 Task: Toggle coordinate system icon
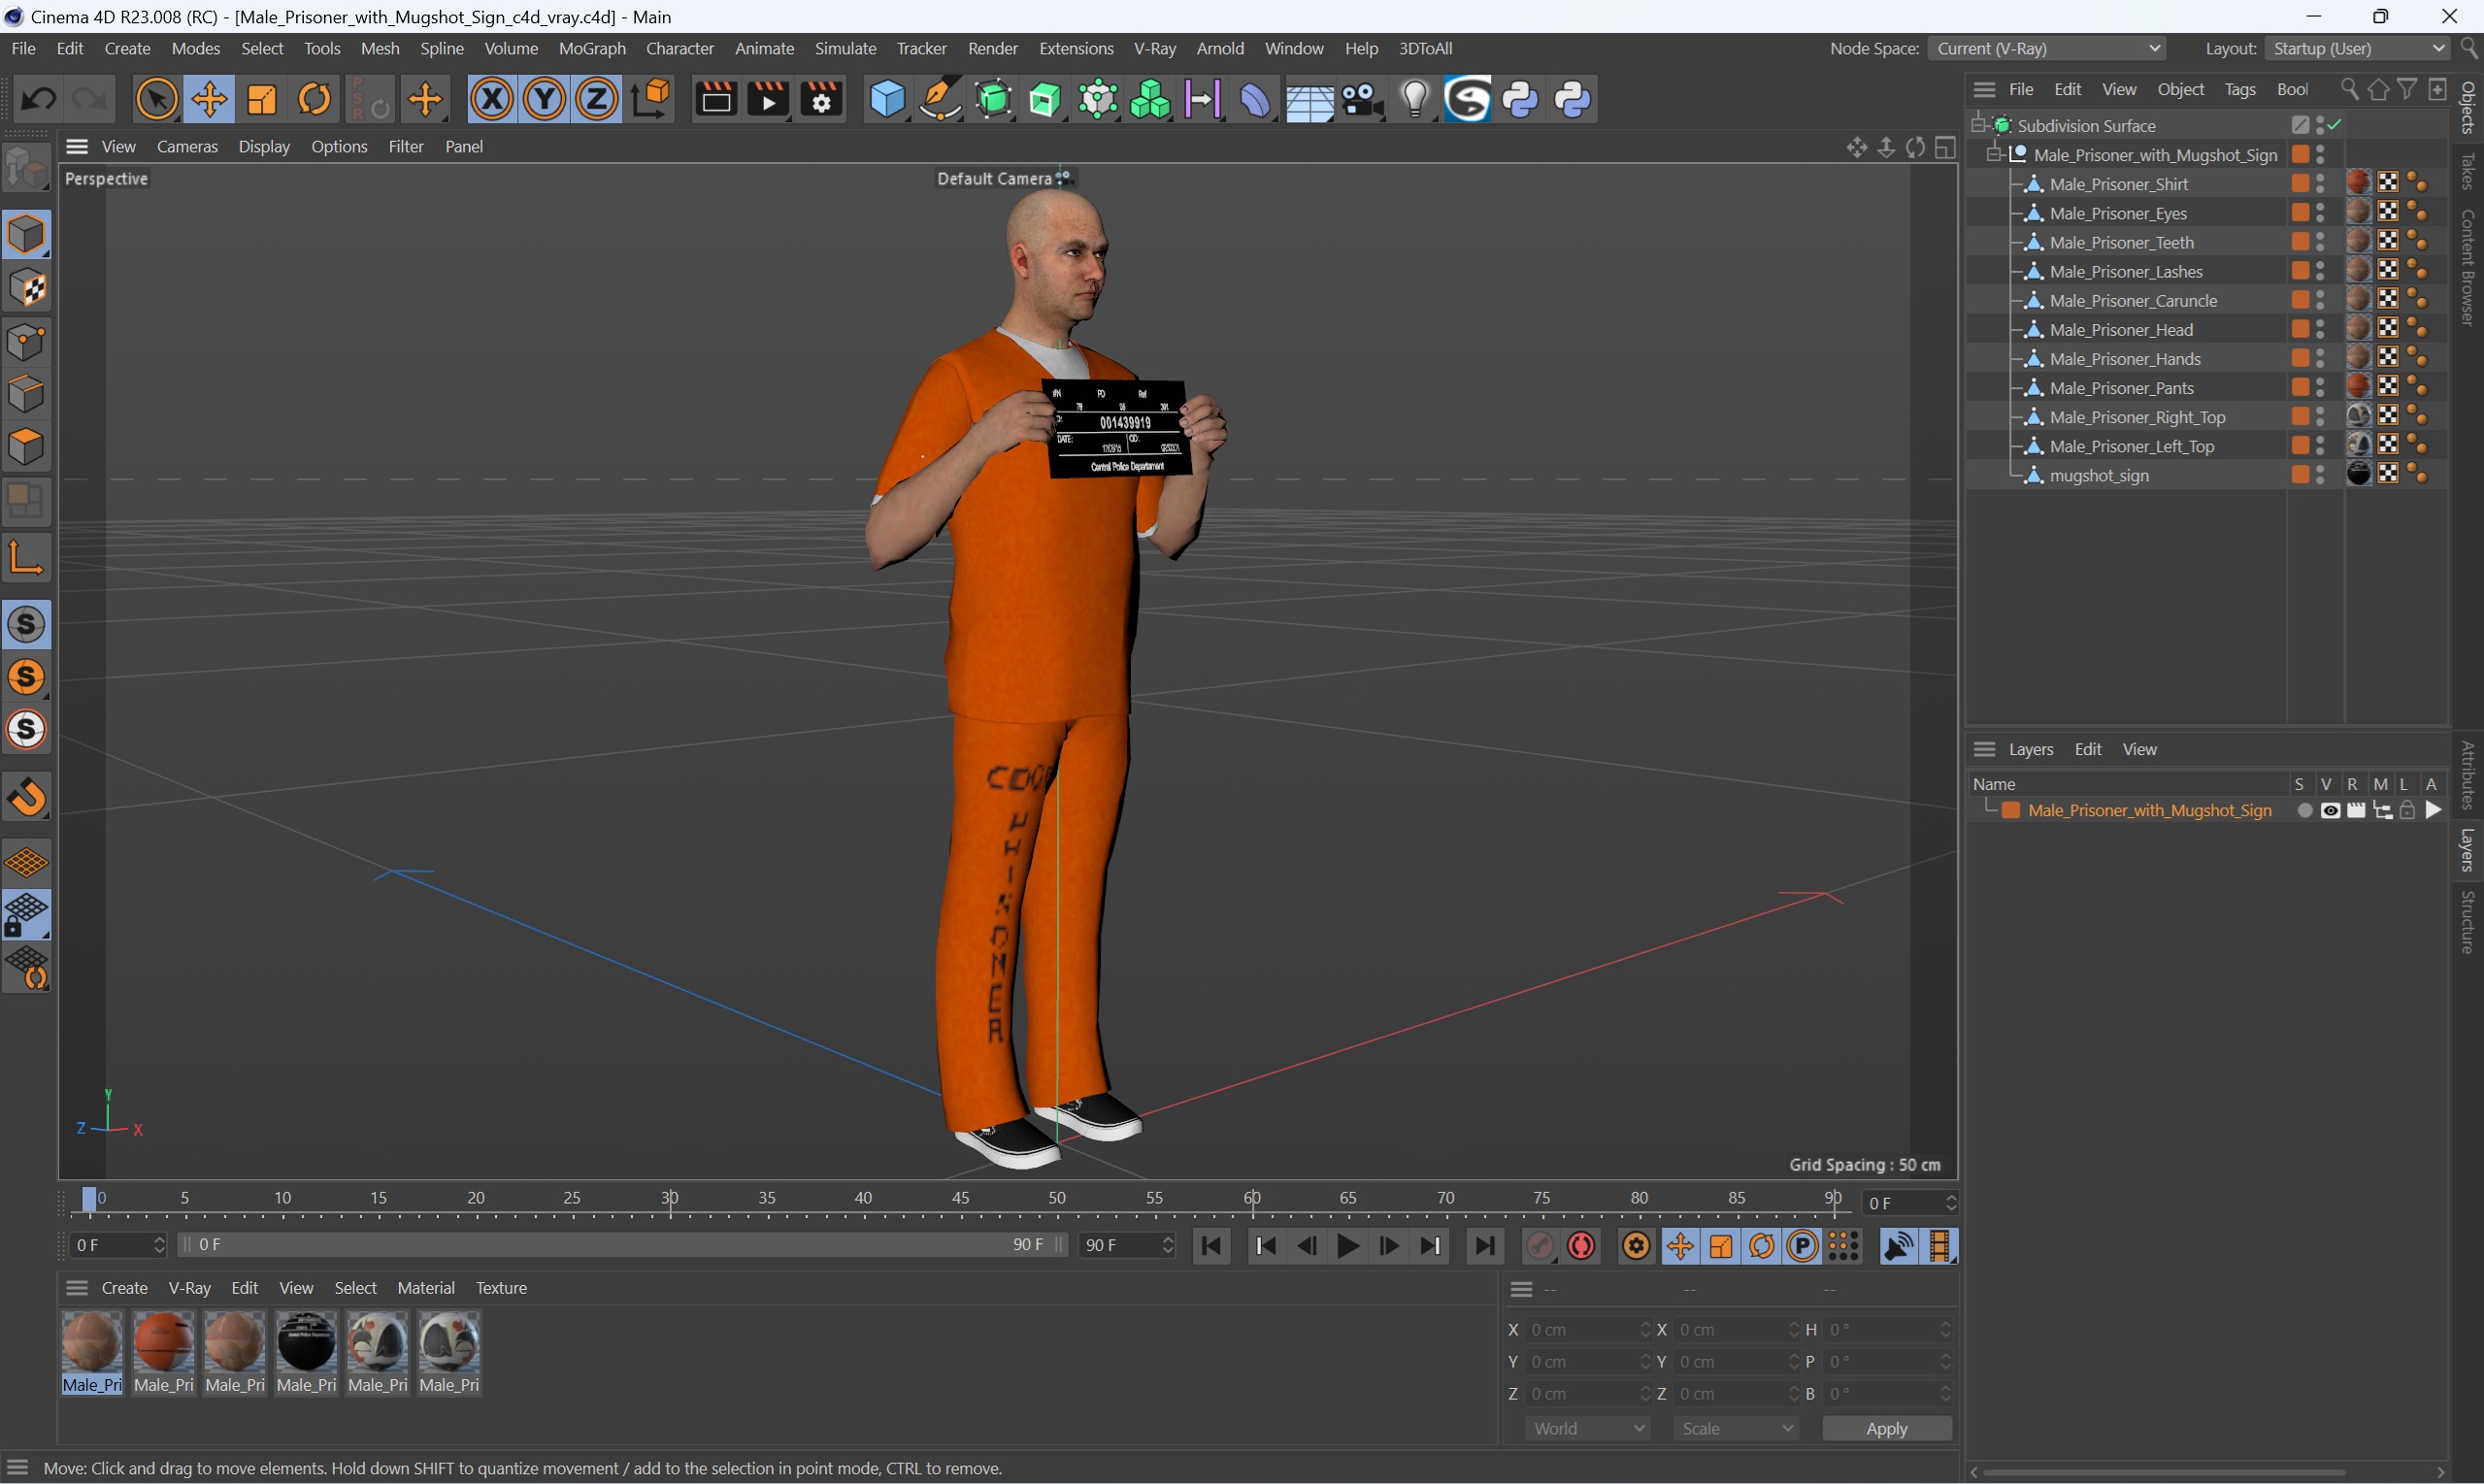coord(651,99)
